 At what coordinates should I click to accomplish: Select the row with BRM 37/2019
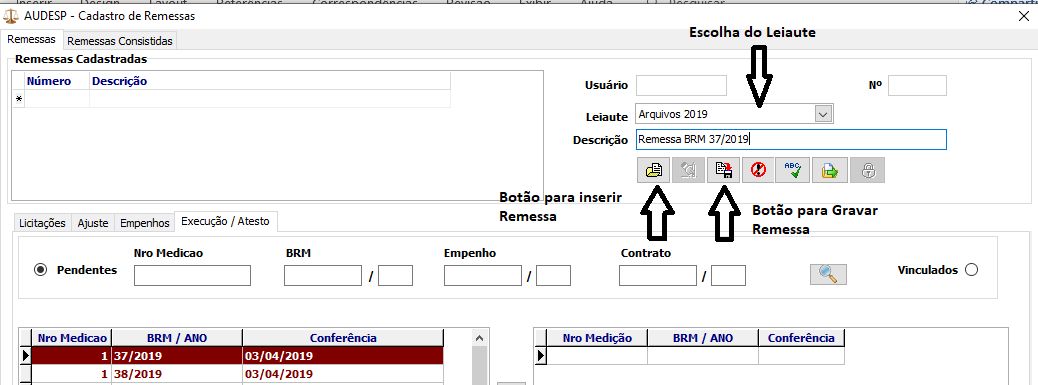(238, 356)
